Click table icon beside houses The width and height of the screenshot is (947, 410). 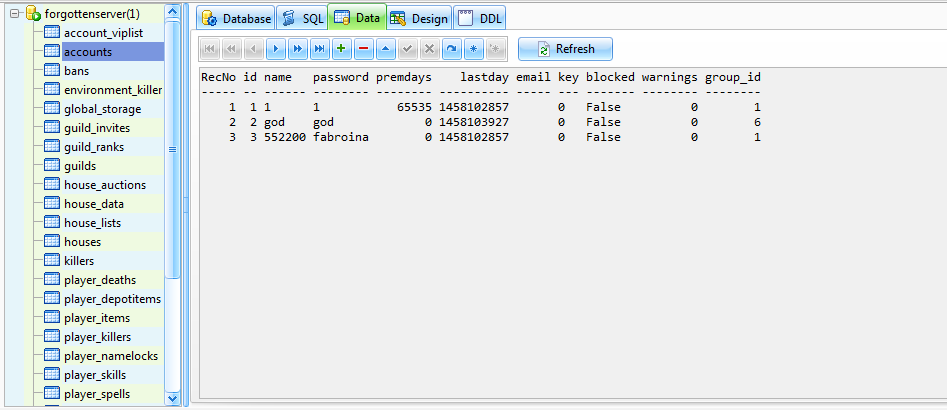pos(53,242)
